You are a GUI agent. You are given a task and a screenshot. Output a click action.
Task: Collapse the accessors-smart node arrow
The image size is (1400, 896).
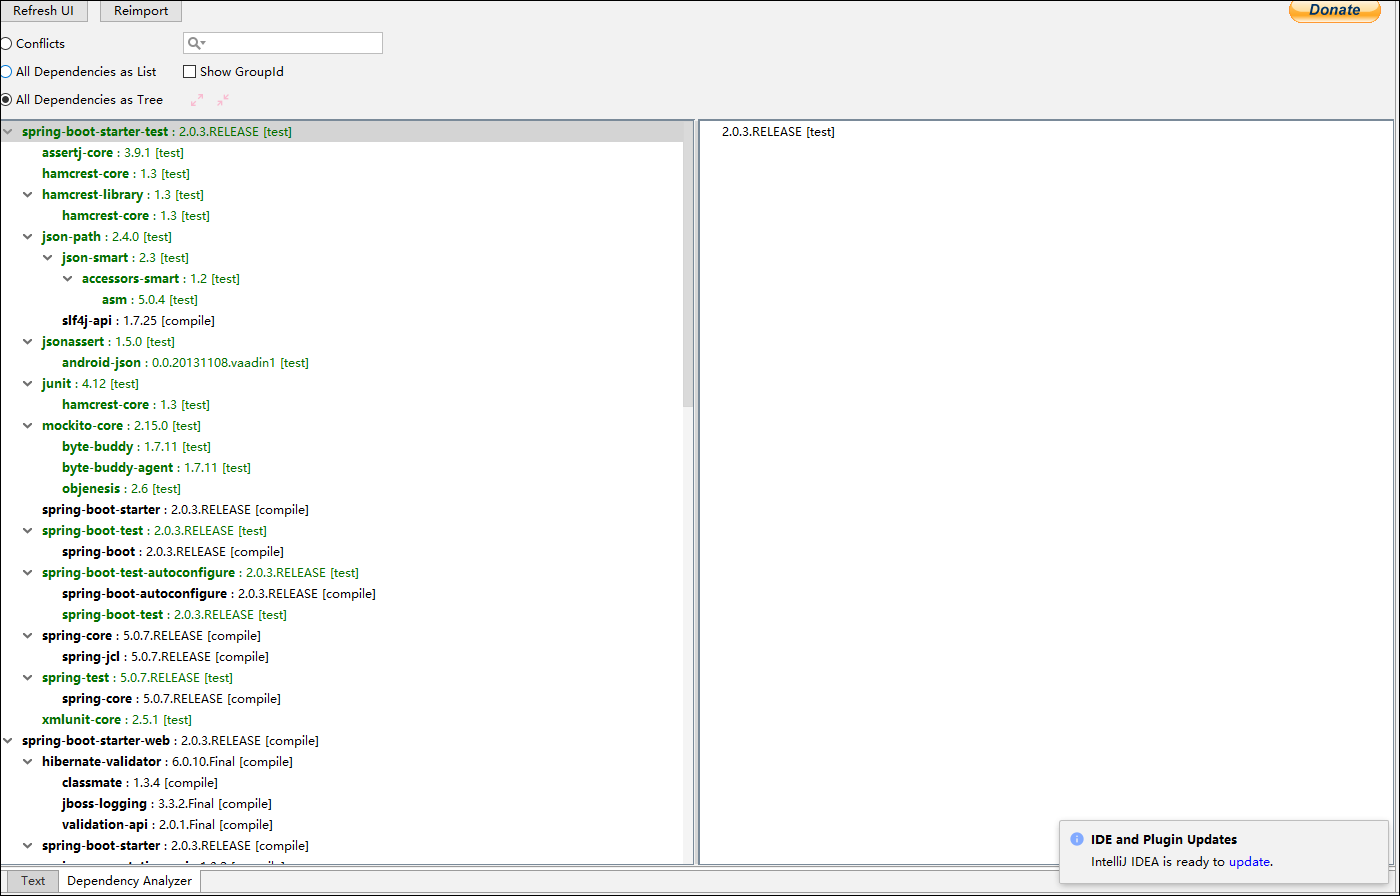coord(69,279)
